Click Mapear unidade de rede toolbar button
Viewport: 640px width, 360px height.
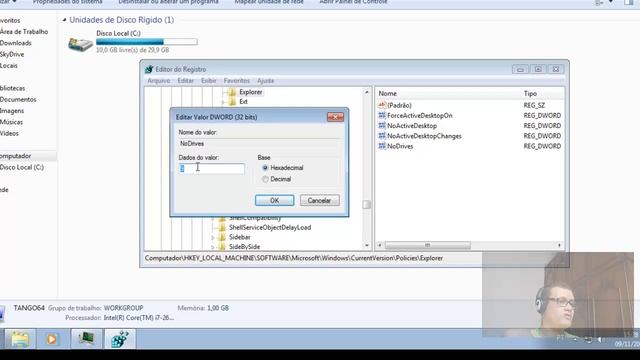click(x=269, y=2)
